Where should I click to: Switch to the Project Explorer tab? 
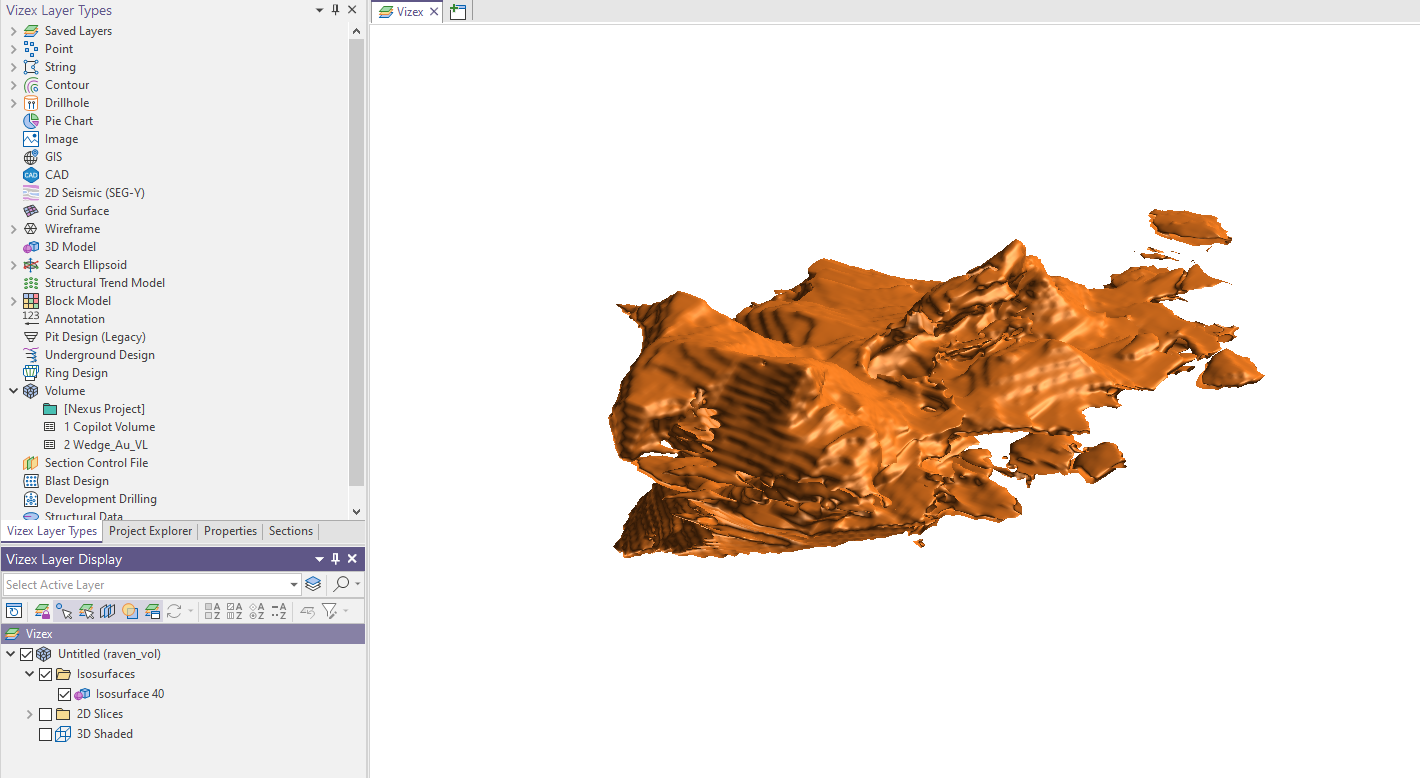point(150,531)
